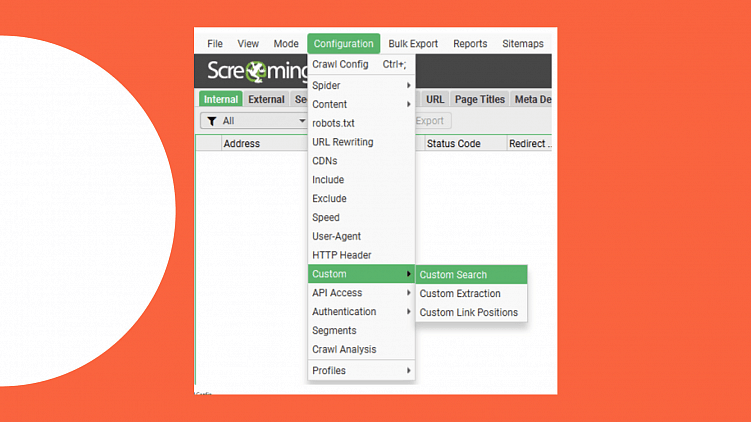Viewport: 751px width, 422px height.
Task: Choose Custom Link Positions option
Action: [x=471, y=312]
